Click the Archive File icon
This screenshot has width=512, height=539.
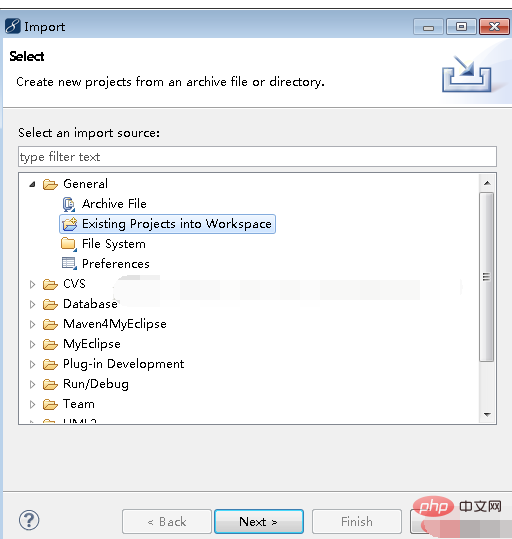[x=69, y=204]
